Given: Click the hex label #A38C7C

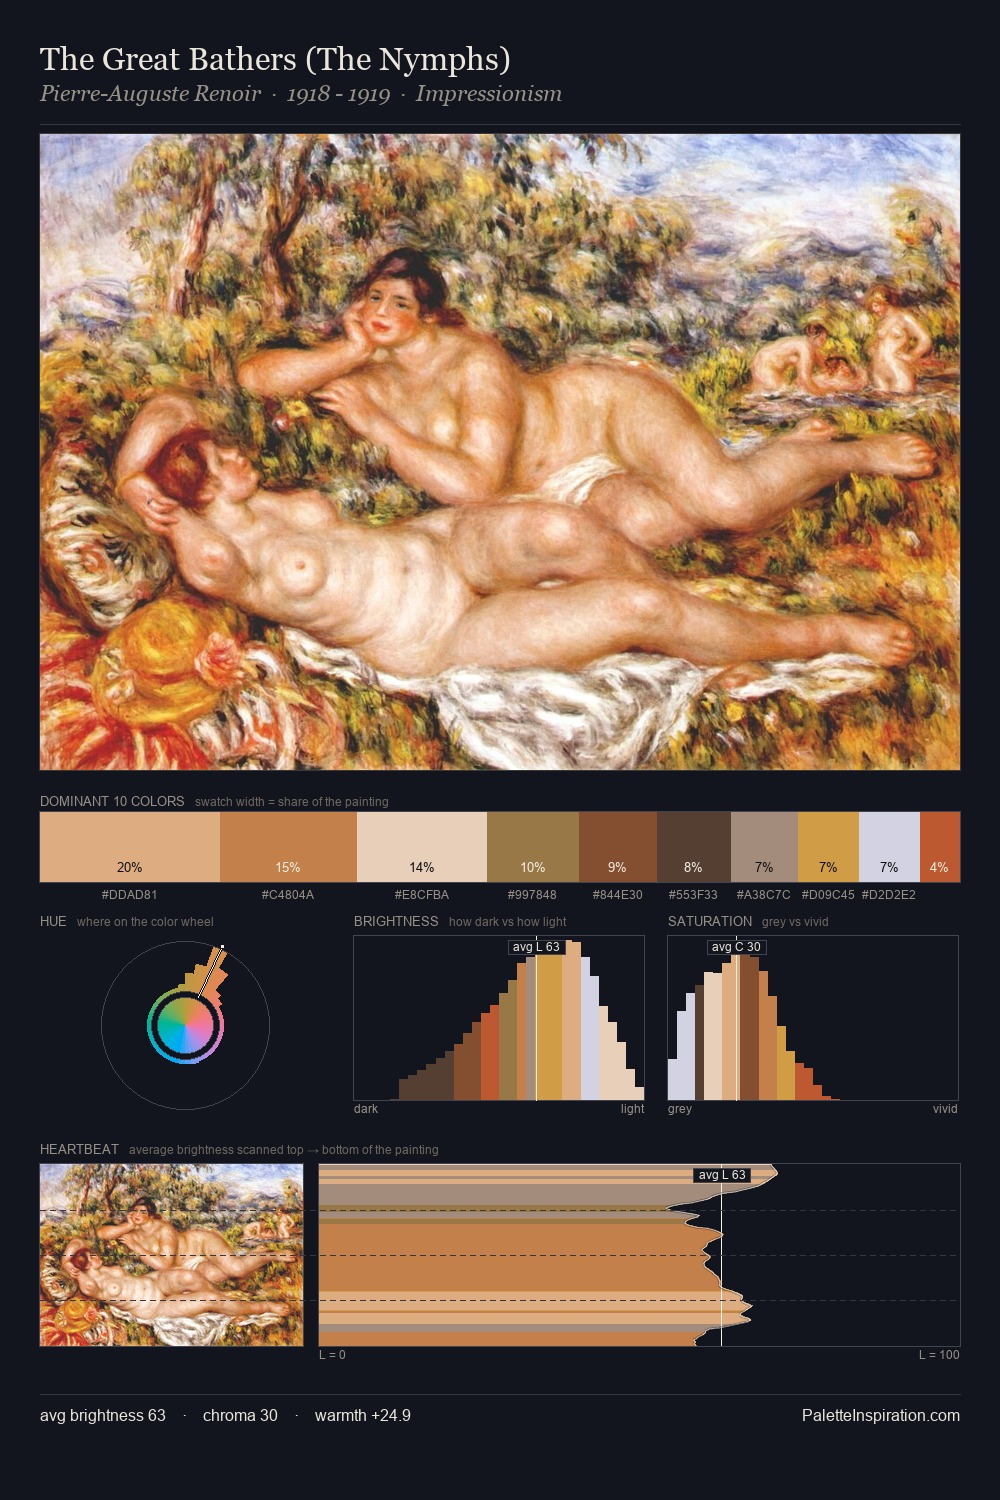Looking at the screenshot, I should tap(763, 895).
